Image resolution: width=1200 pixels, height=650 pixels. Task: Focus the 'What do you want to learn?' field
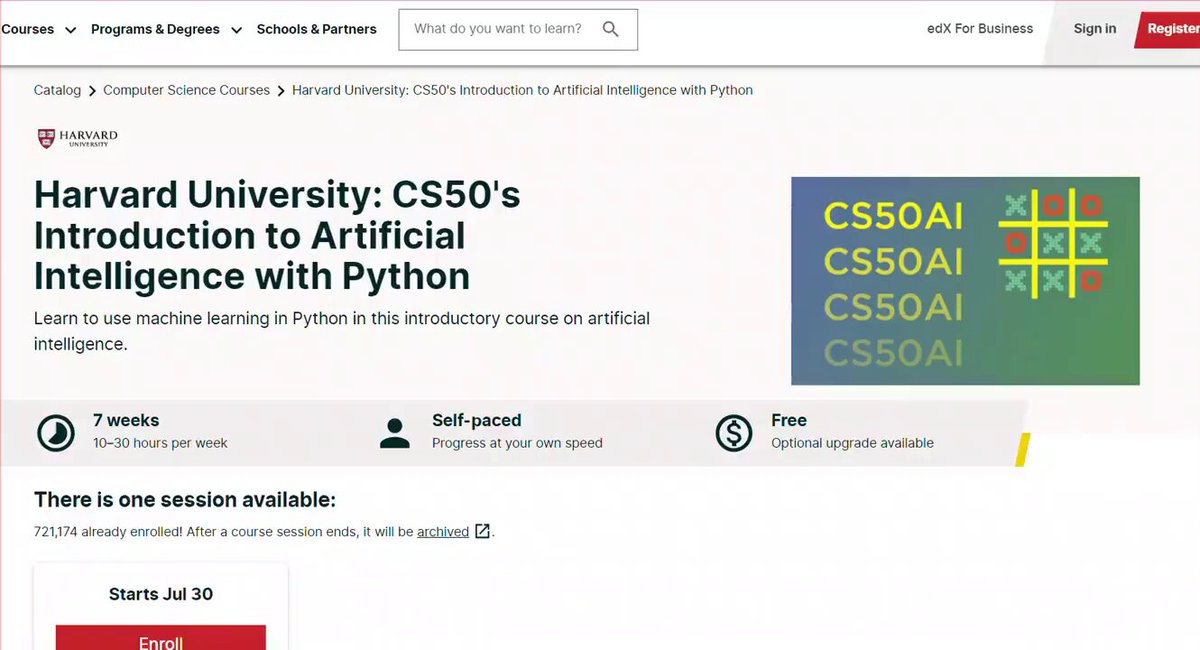click(500, 29)
